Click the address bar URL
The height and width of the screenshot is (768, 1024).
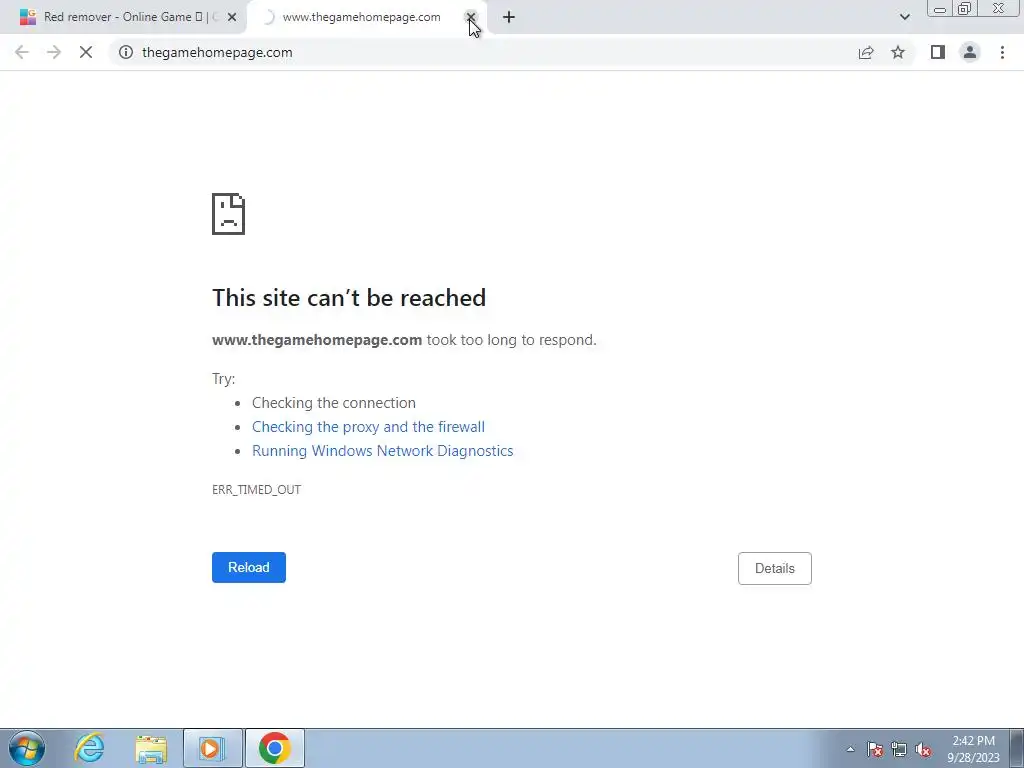217,52
